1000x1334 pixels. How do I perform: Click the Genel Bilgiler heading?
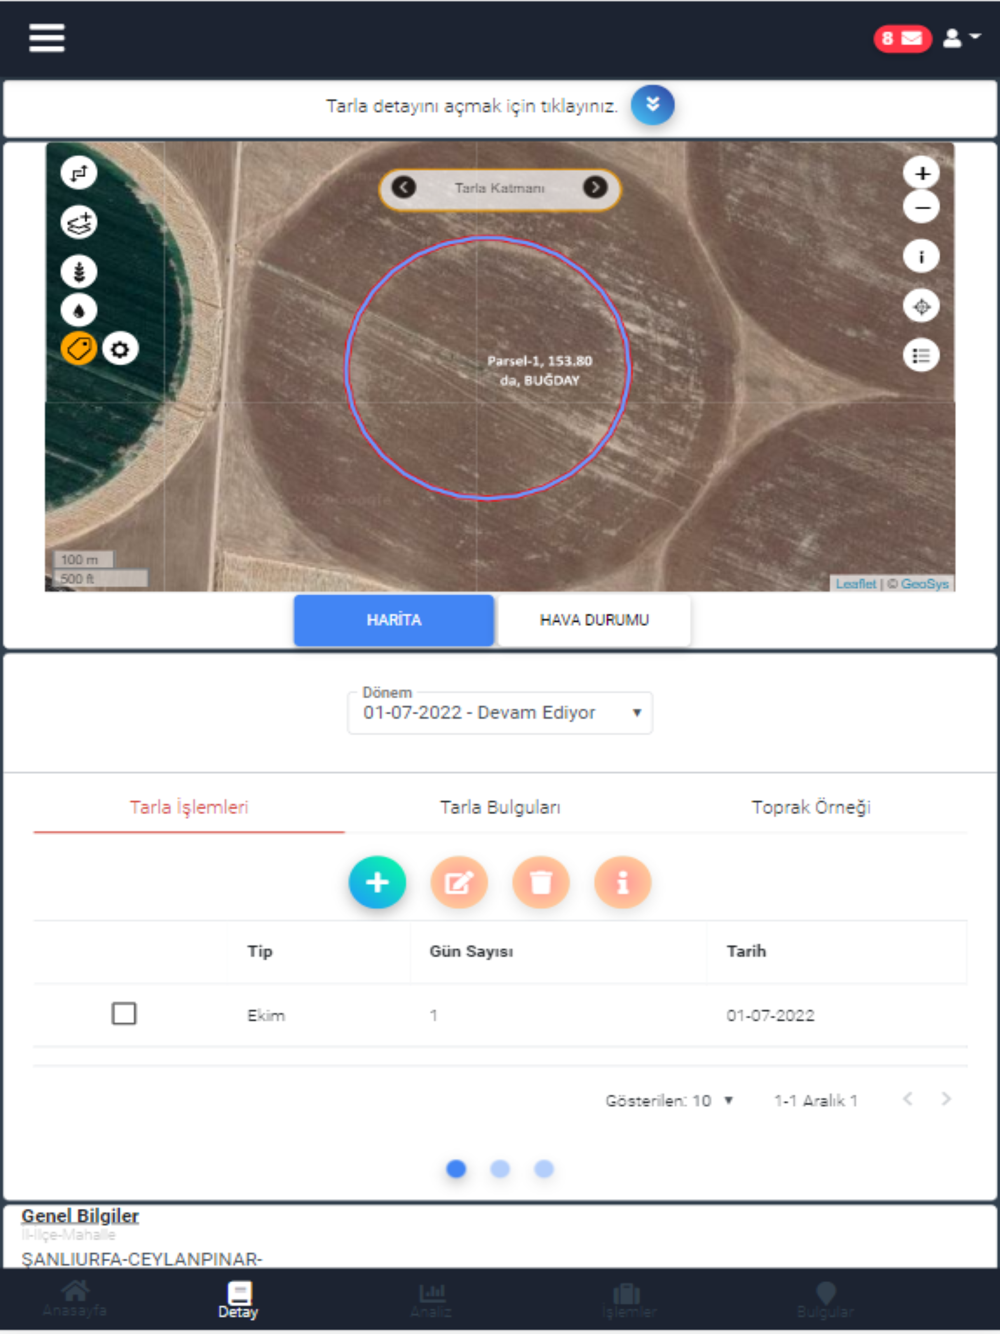click(80, 1216)
